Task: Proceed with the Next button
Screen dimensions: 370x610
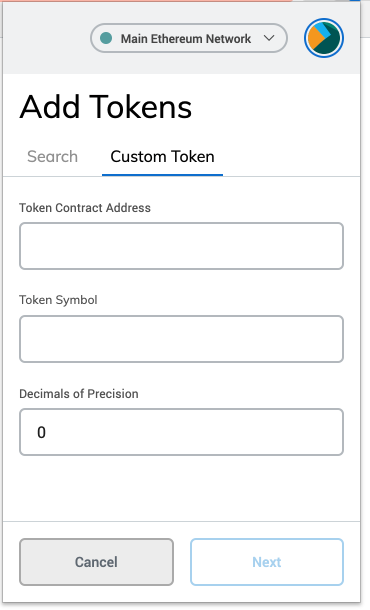Action: (267, 562)
